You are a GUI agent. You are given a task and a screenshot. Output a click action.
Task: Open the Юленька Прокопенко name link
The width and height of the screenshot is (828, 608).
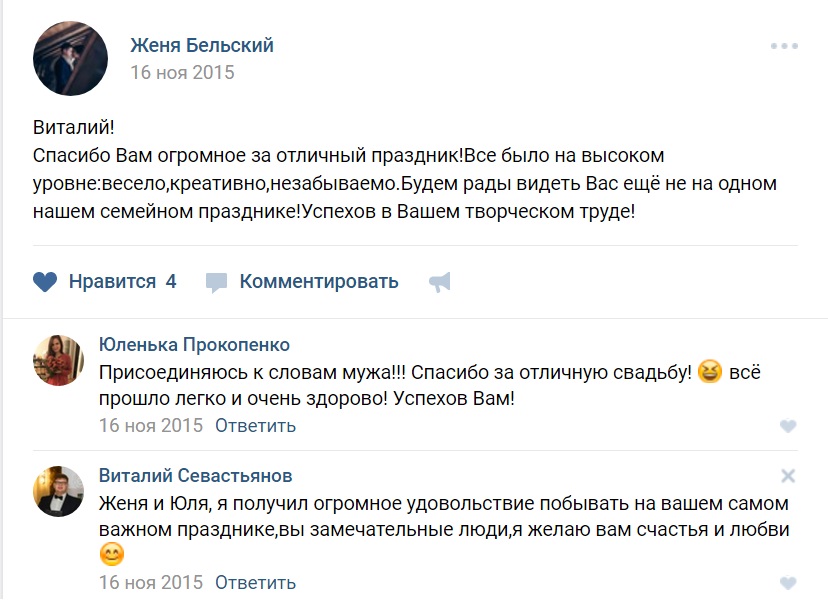[194, 345]
